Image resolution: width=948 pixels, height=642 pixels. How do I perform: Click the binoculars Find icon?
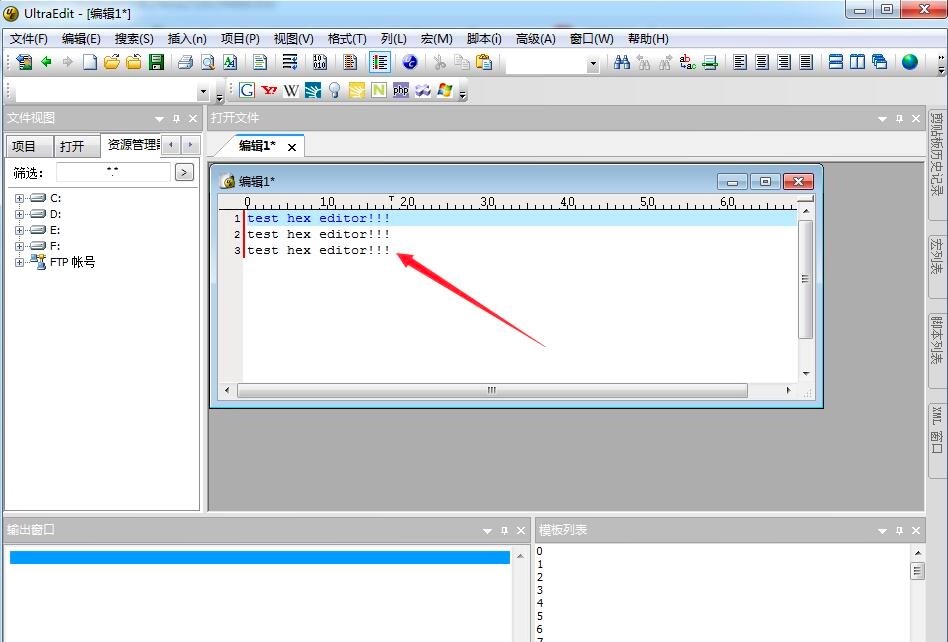click(x=622, y=62)
